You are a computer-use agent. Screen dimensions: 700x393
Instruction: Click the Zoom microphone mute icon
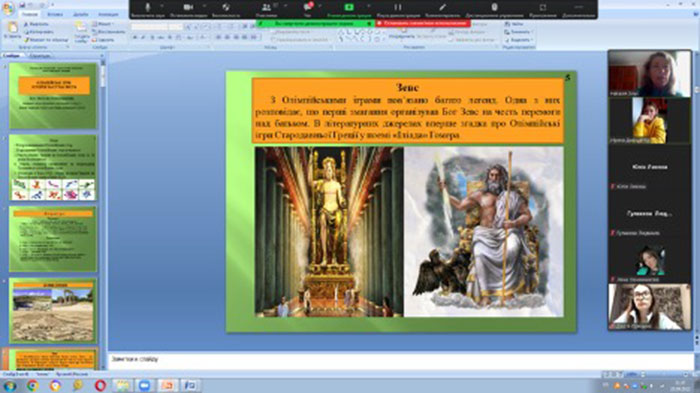pyautogui.click(x=148, y=7)
